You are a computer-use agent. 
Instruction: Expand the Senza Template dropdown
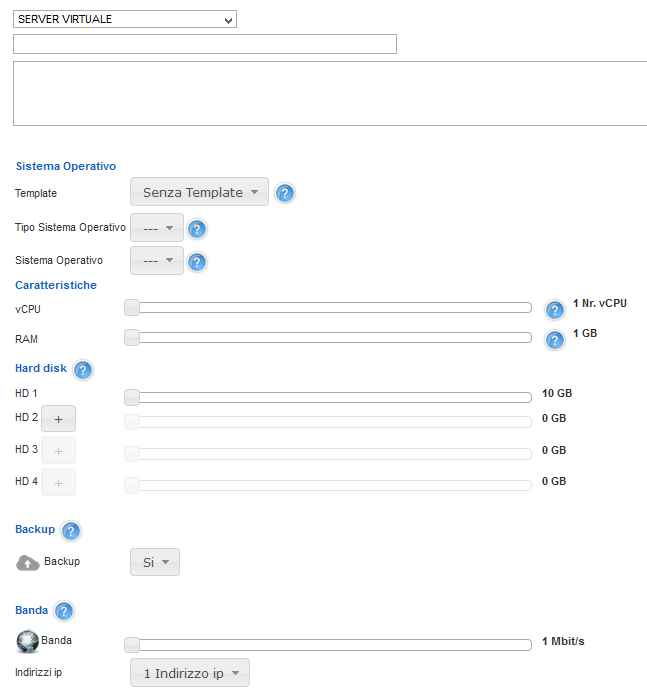[199, 192]
